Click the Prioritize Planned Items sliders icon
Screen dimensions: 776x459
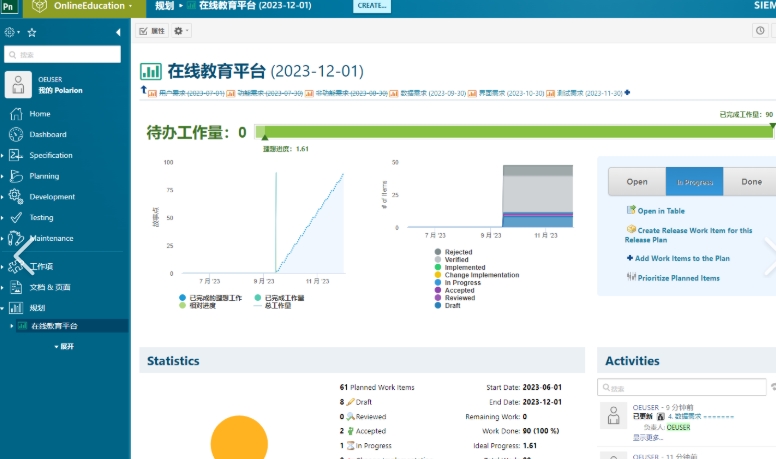pyautogui.click(x=631, y=277)
